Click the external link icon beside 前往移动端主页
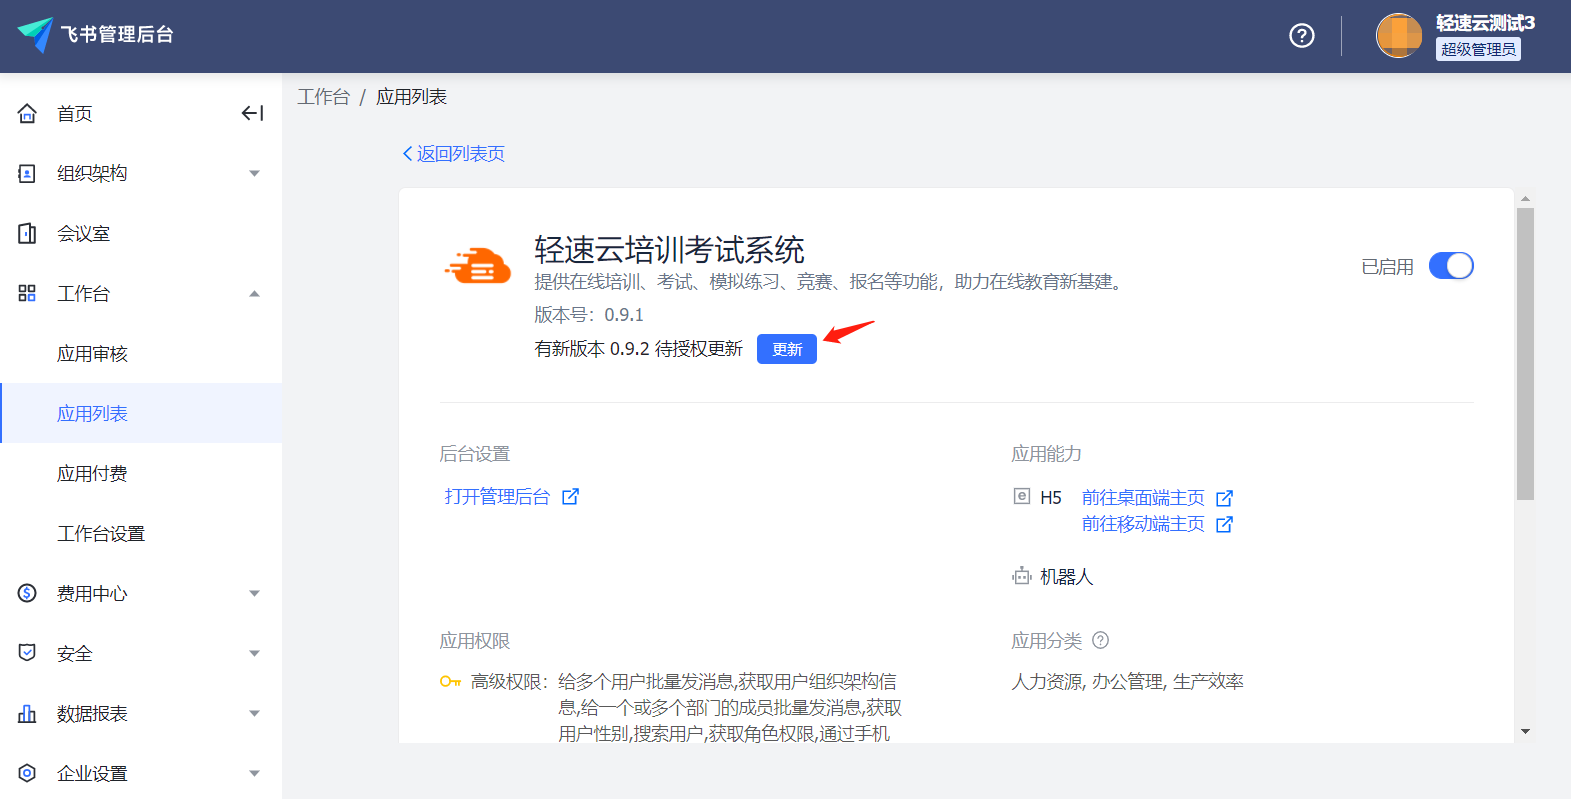1571x799 pixels. 1224,524
